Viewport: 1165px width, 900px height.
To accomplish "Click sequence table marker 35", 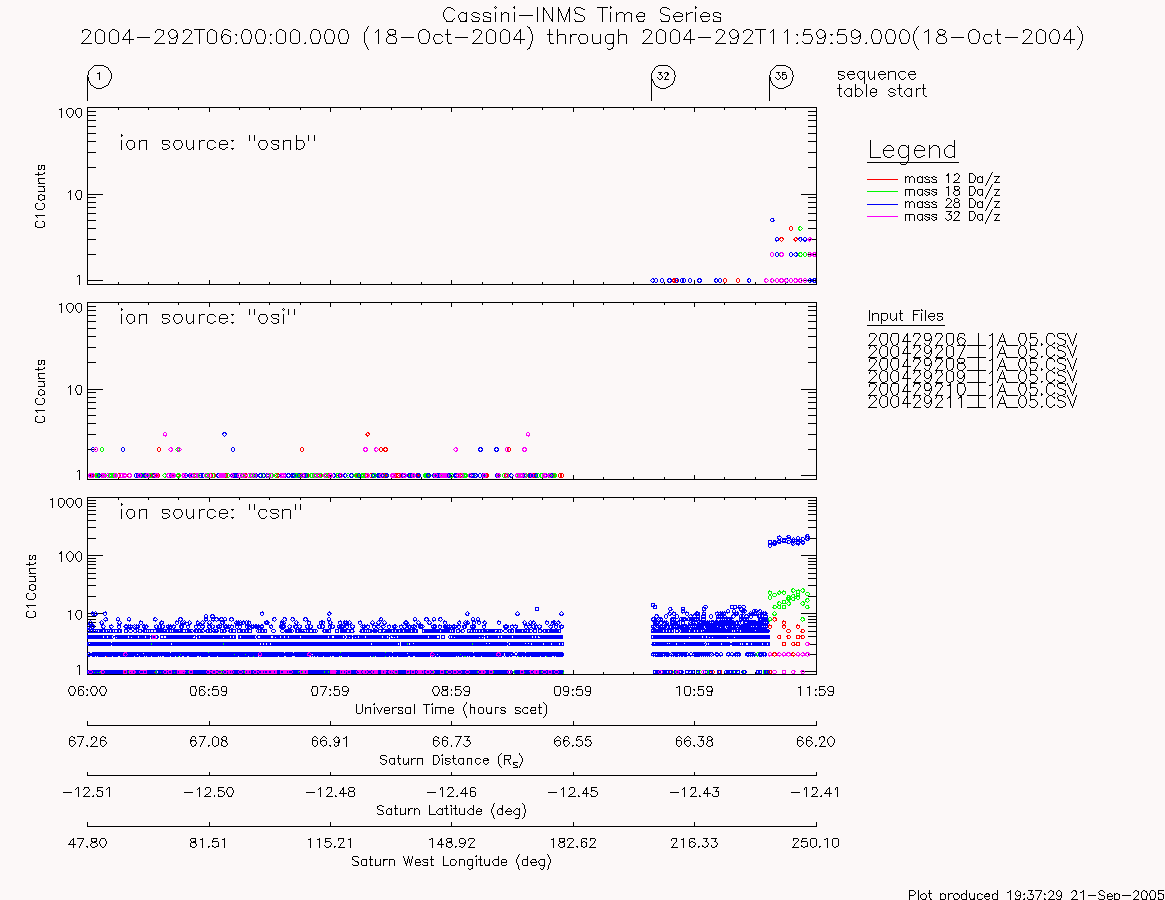I will (781, 77).
